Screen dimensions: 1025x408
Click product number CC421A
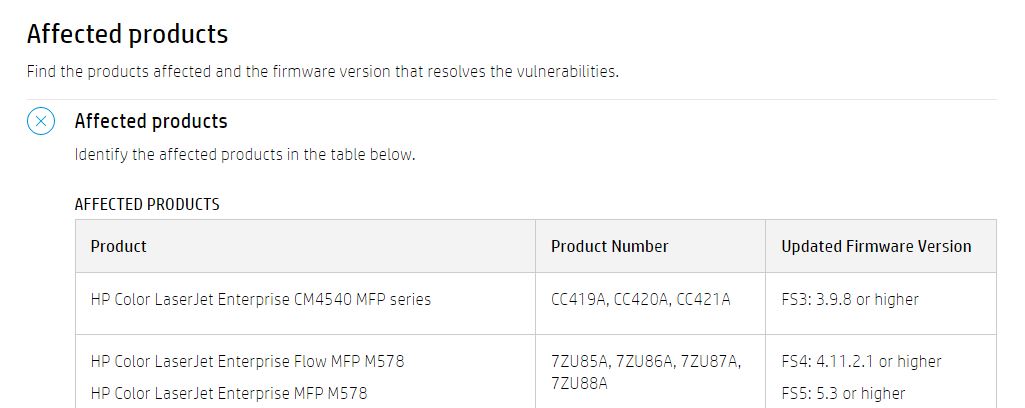[703, 299]
